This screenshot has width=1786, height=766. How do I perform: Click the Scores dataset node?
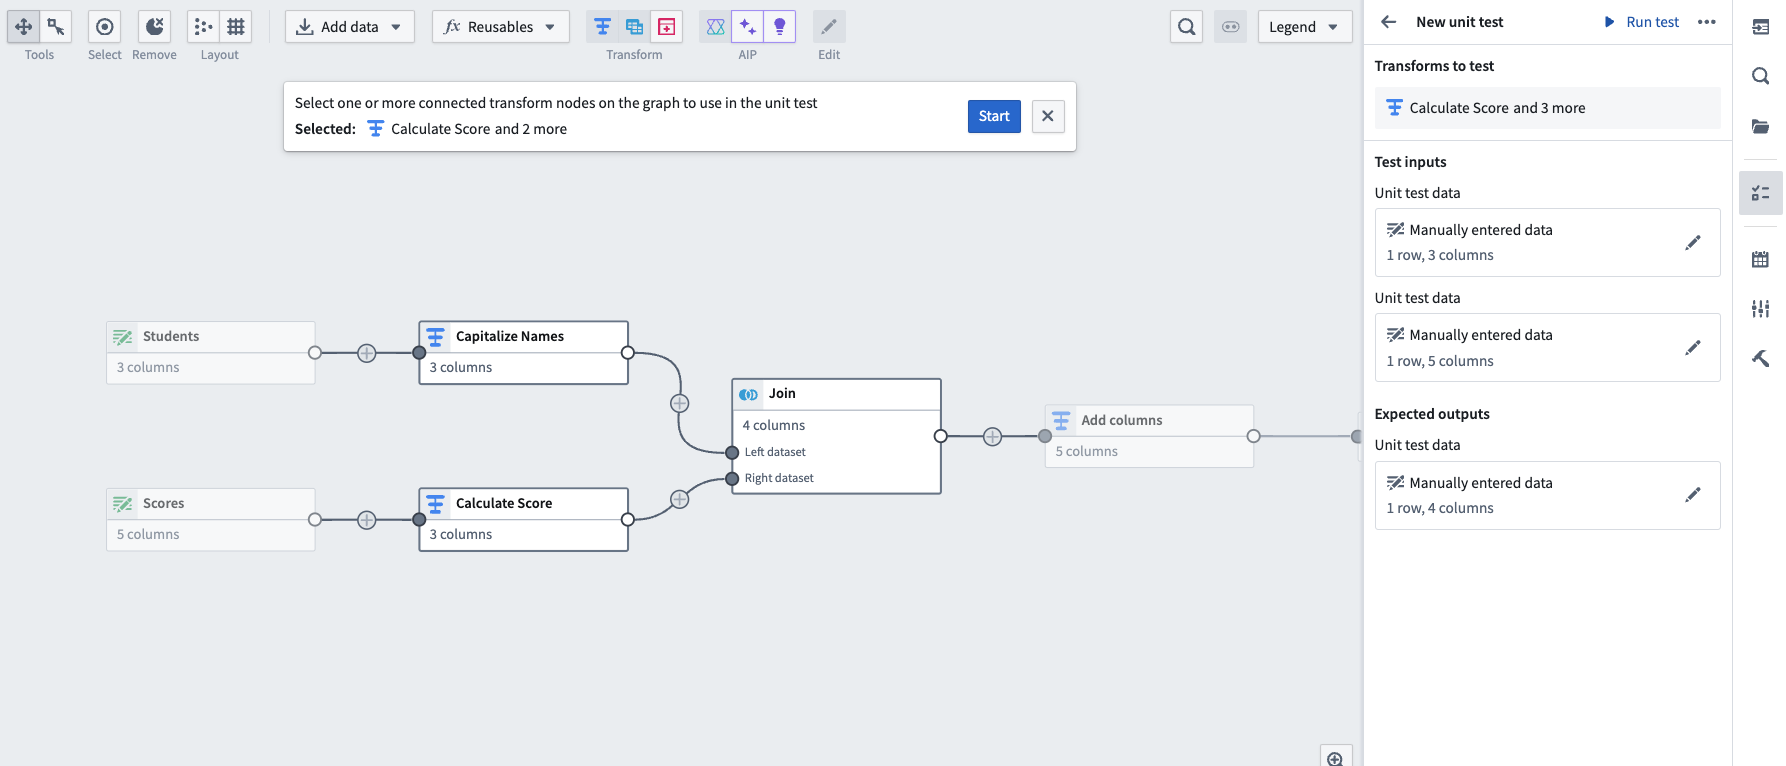coord(210,519)
